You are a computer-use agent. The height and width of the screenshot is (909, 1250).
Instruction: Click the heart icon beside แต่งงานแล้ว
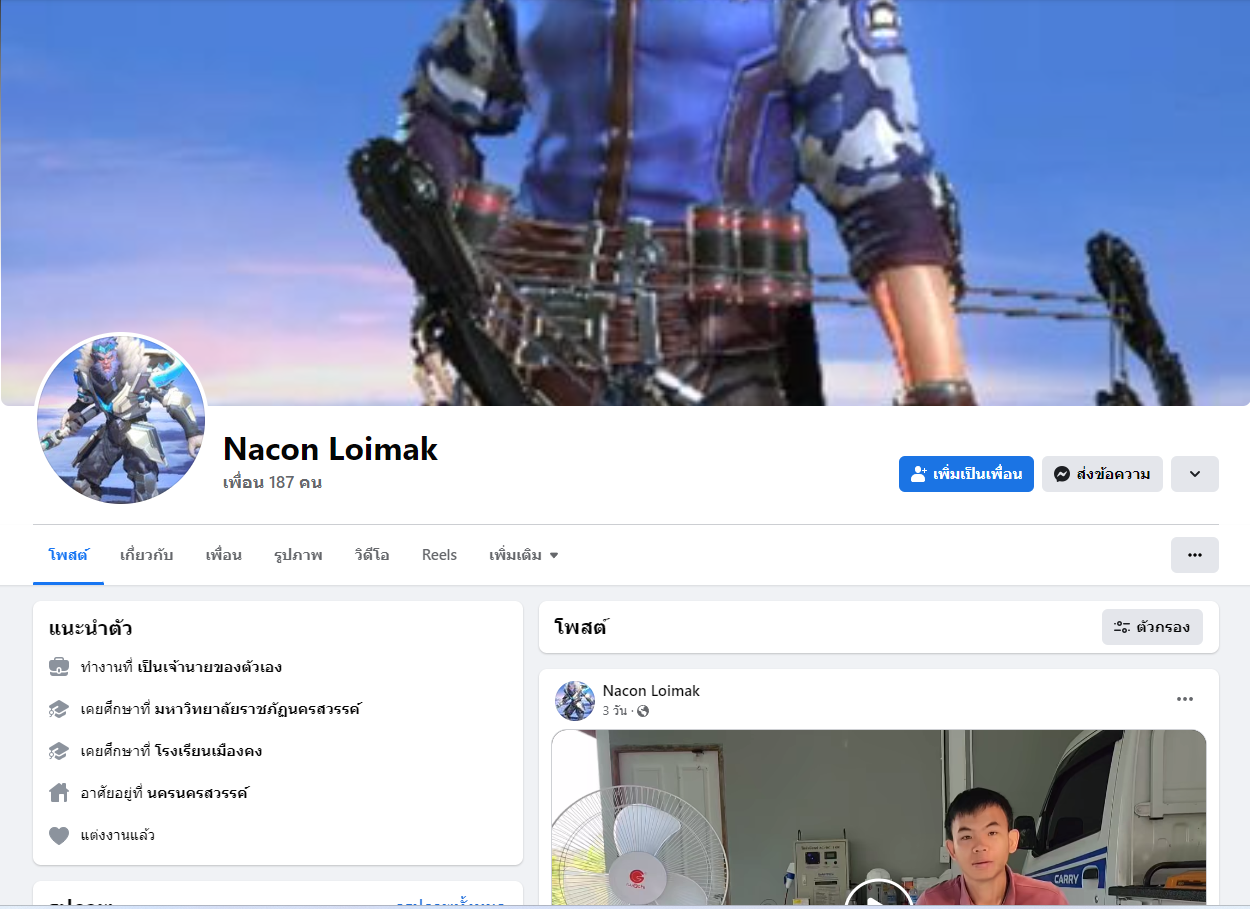tap(59, 835)
